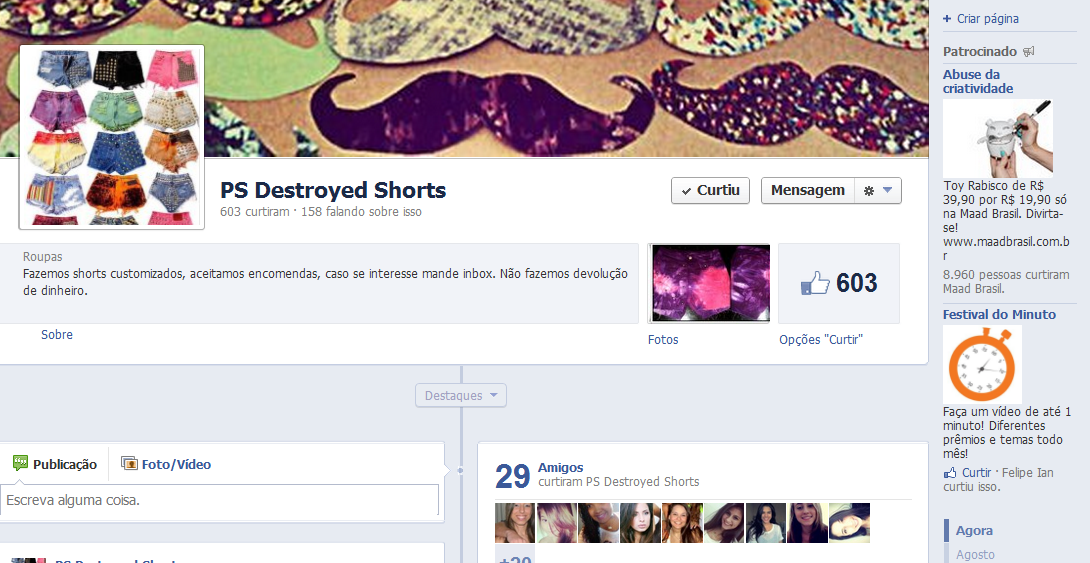Click the '158 falando sobre isso' text

[x=361, y=211]
